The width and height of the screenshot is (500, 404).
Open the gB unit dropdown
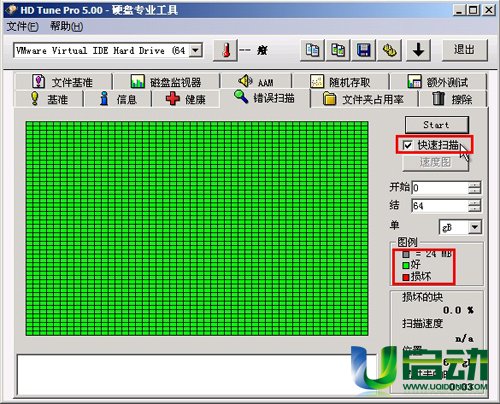coord(475,227)
